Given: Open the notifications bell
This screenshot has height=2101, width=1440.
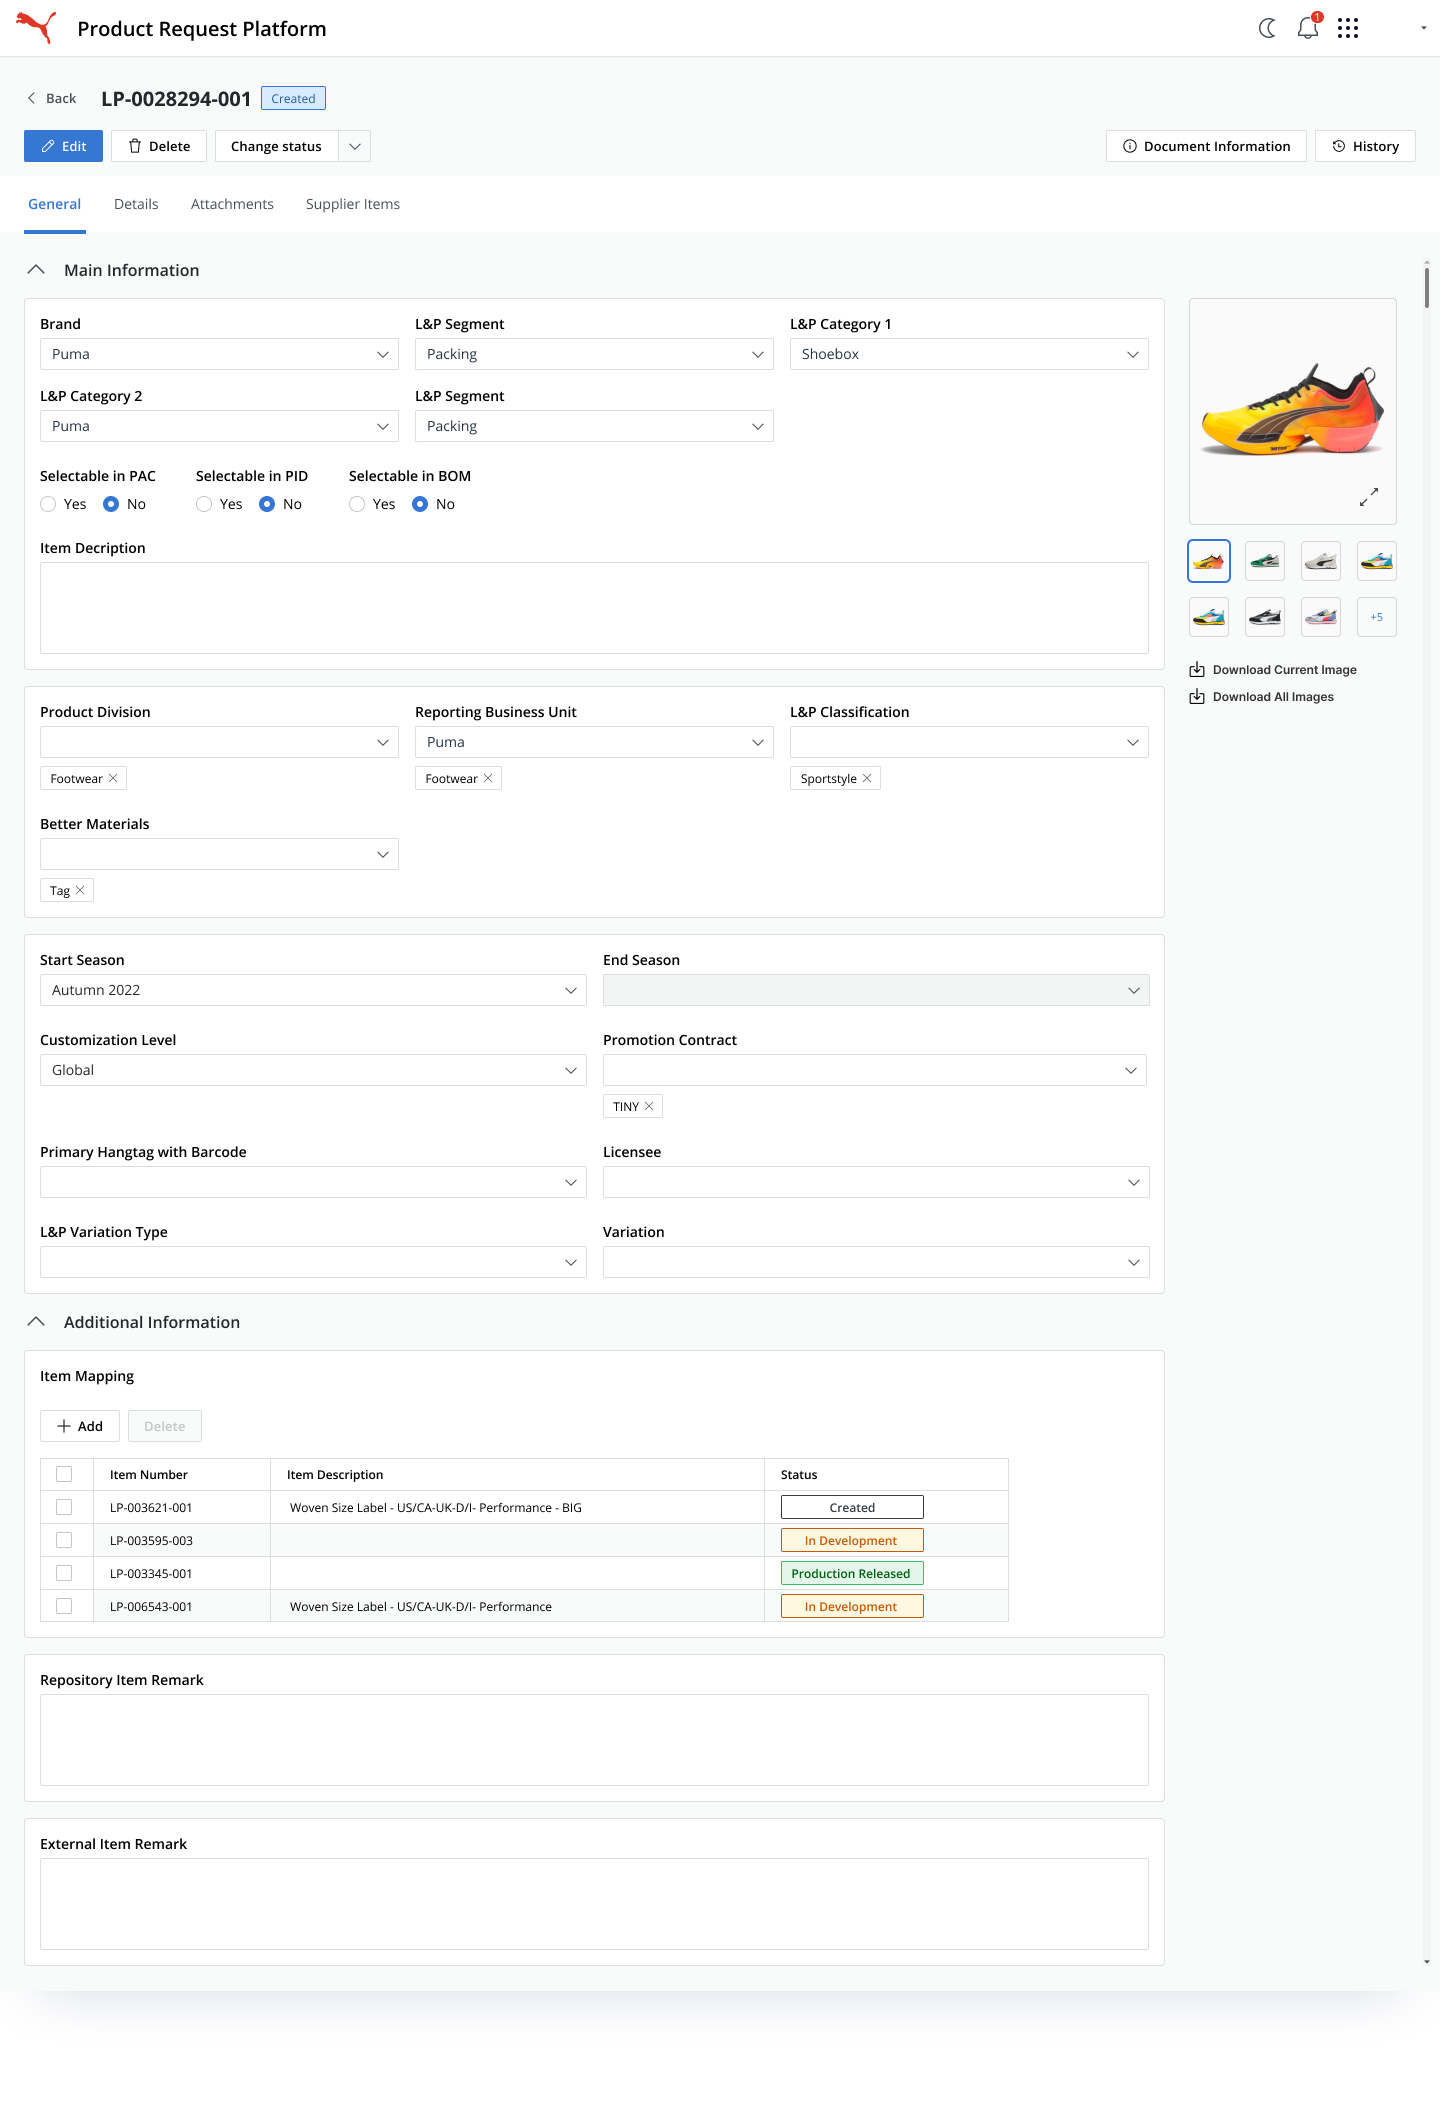Looking at the screenshot, I should point(1308,28).
